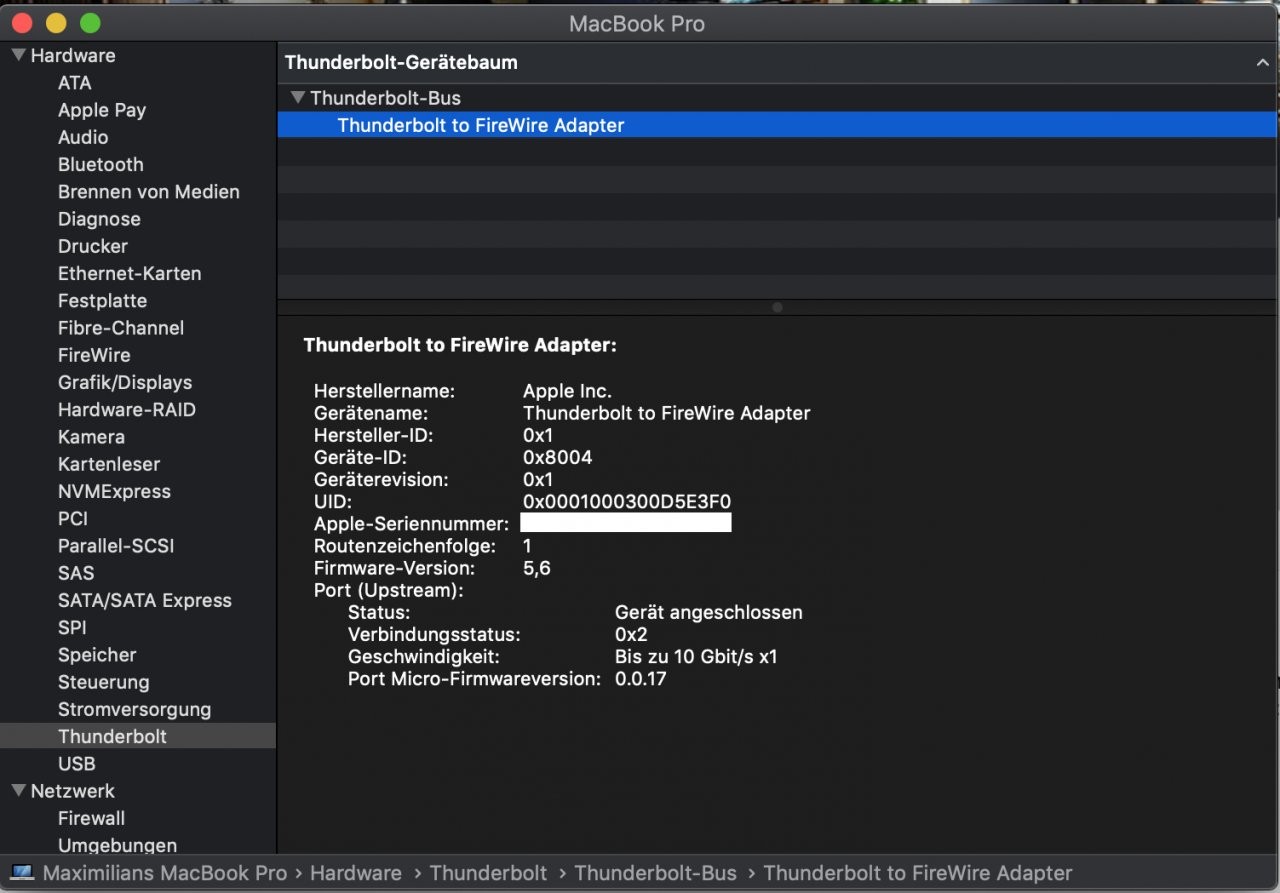Click the Verbindungsstatus value 0x2
Image resolution: width=1280 pixels, height=893 pixels.
coord(632,635)
